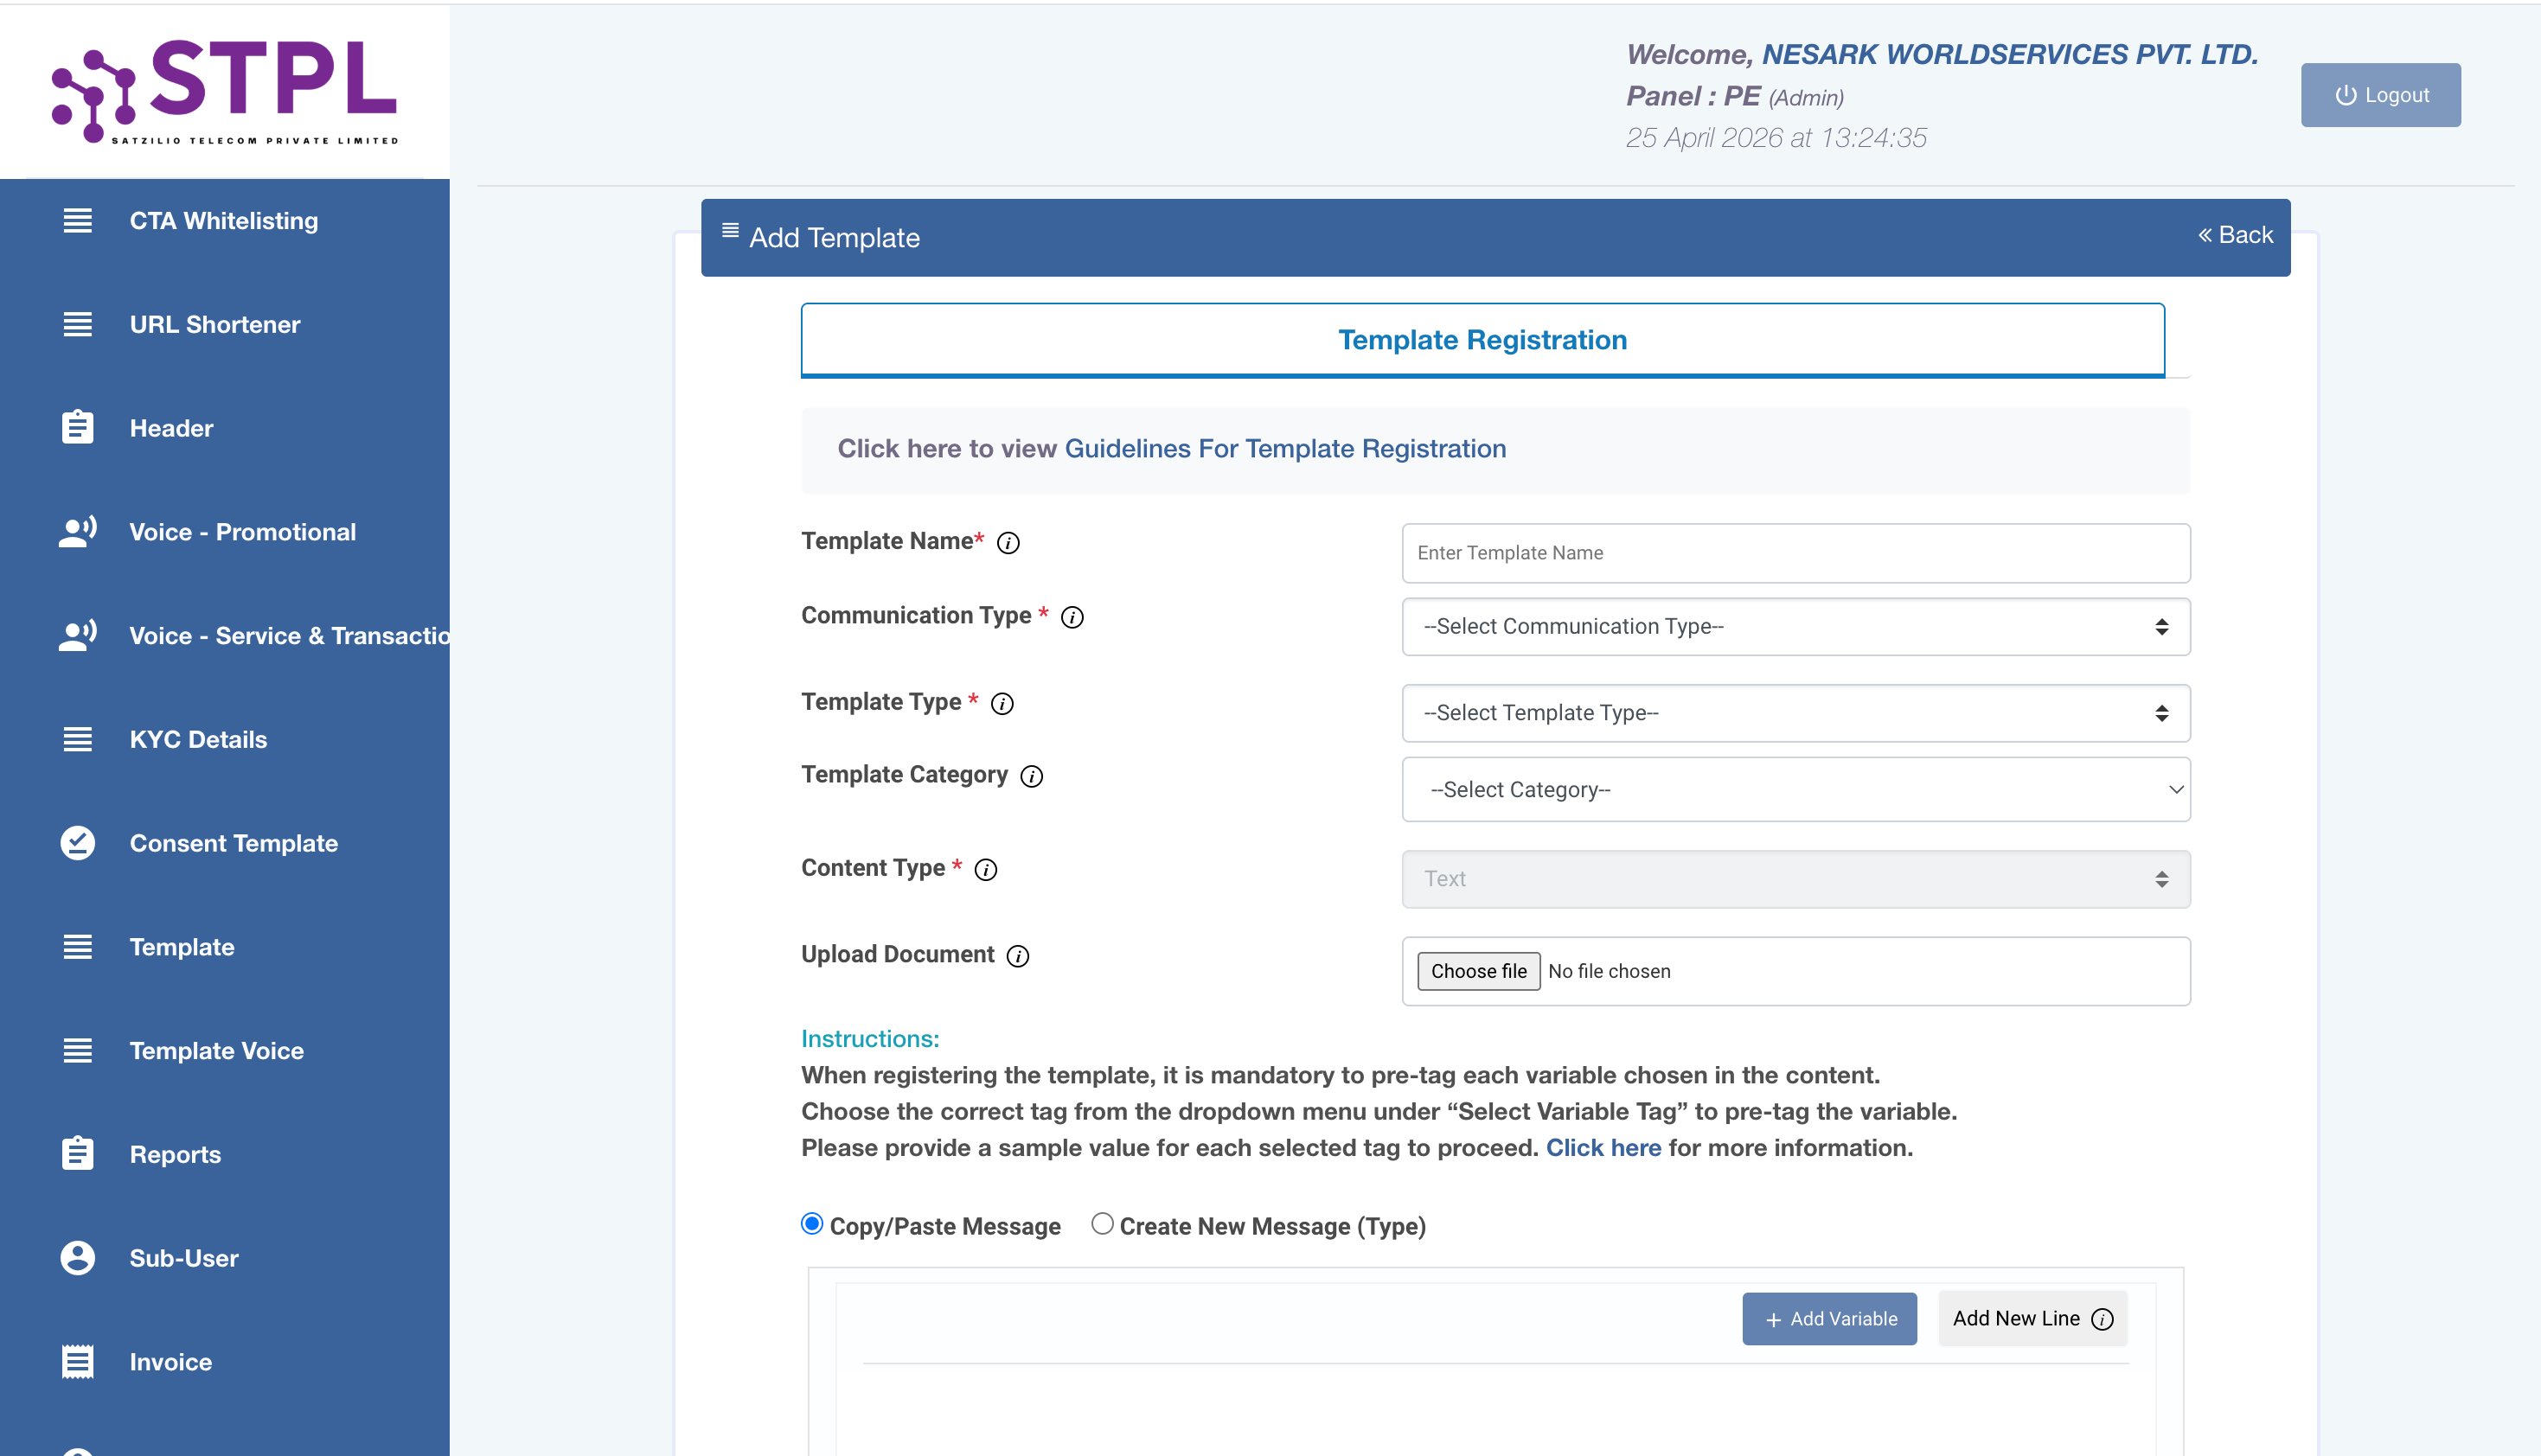Click the info icon on Add New Line
The width and height of the screenshot is (2541, 1456).
[x=2103, y=1319]
